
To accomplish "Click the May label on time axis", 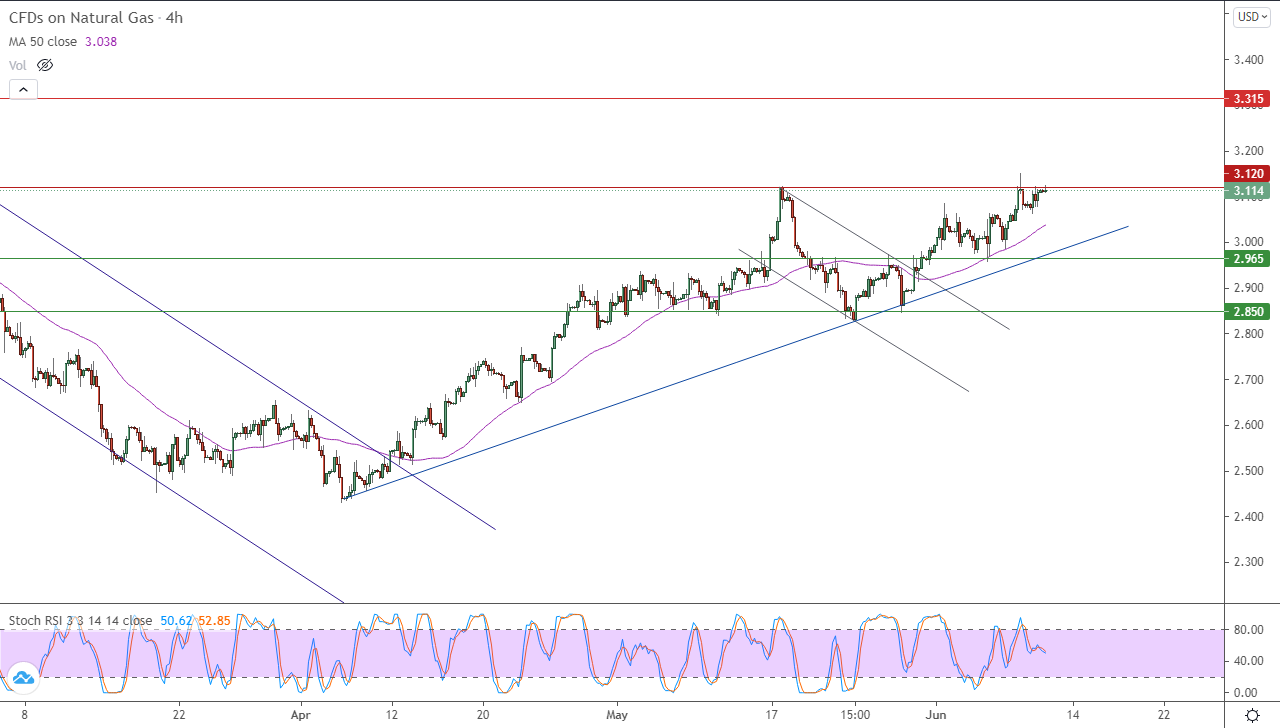I will click(617, 715).
